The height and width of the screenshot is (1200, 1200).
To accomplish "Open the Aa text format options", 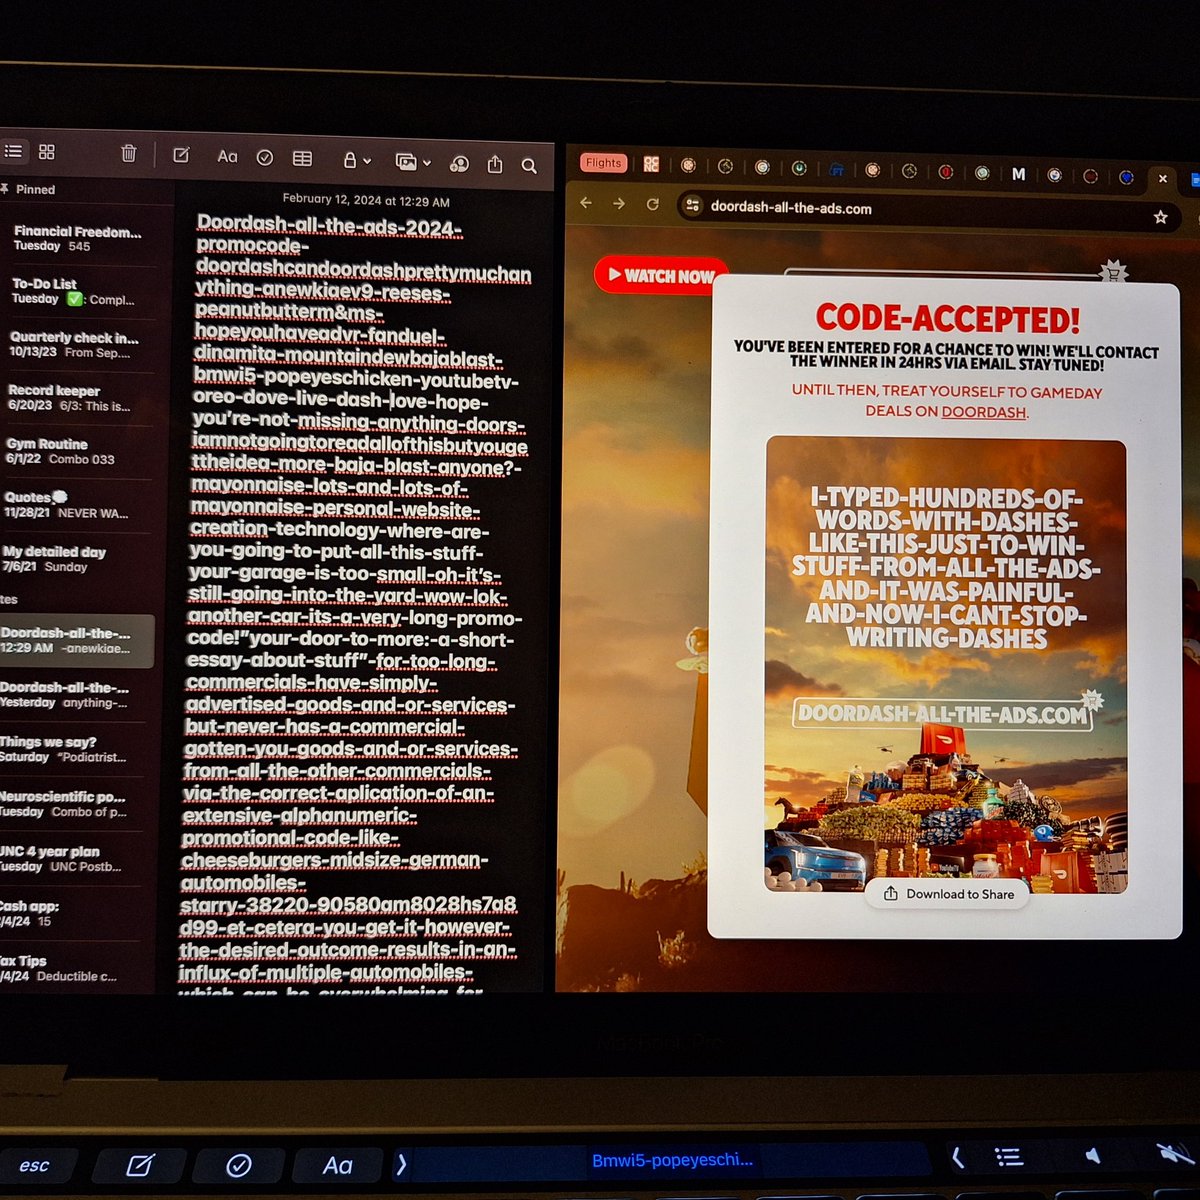I will point(228,156).
